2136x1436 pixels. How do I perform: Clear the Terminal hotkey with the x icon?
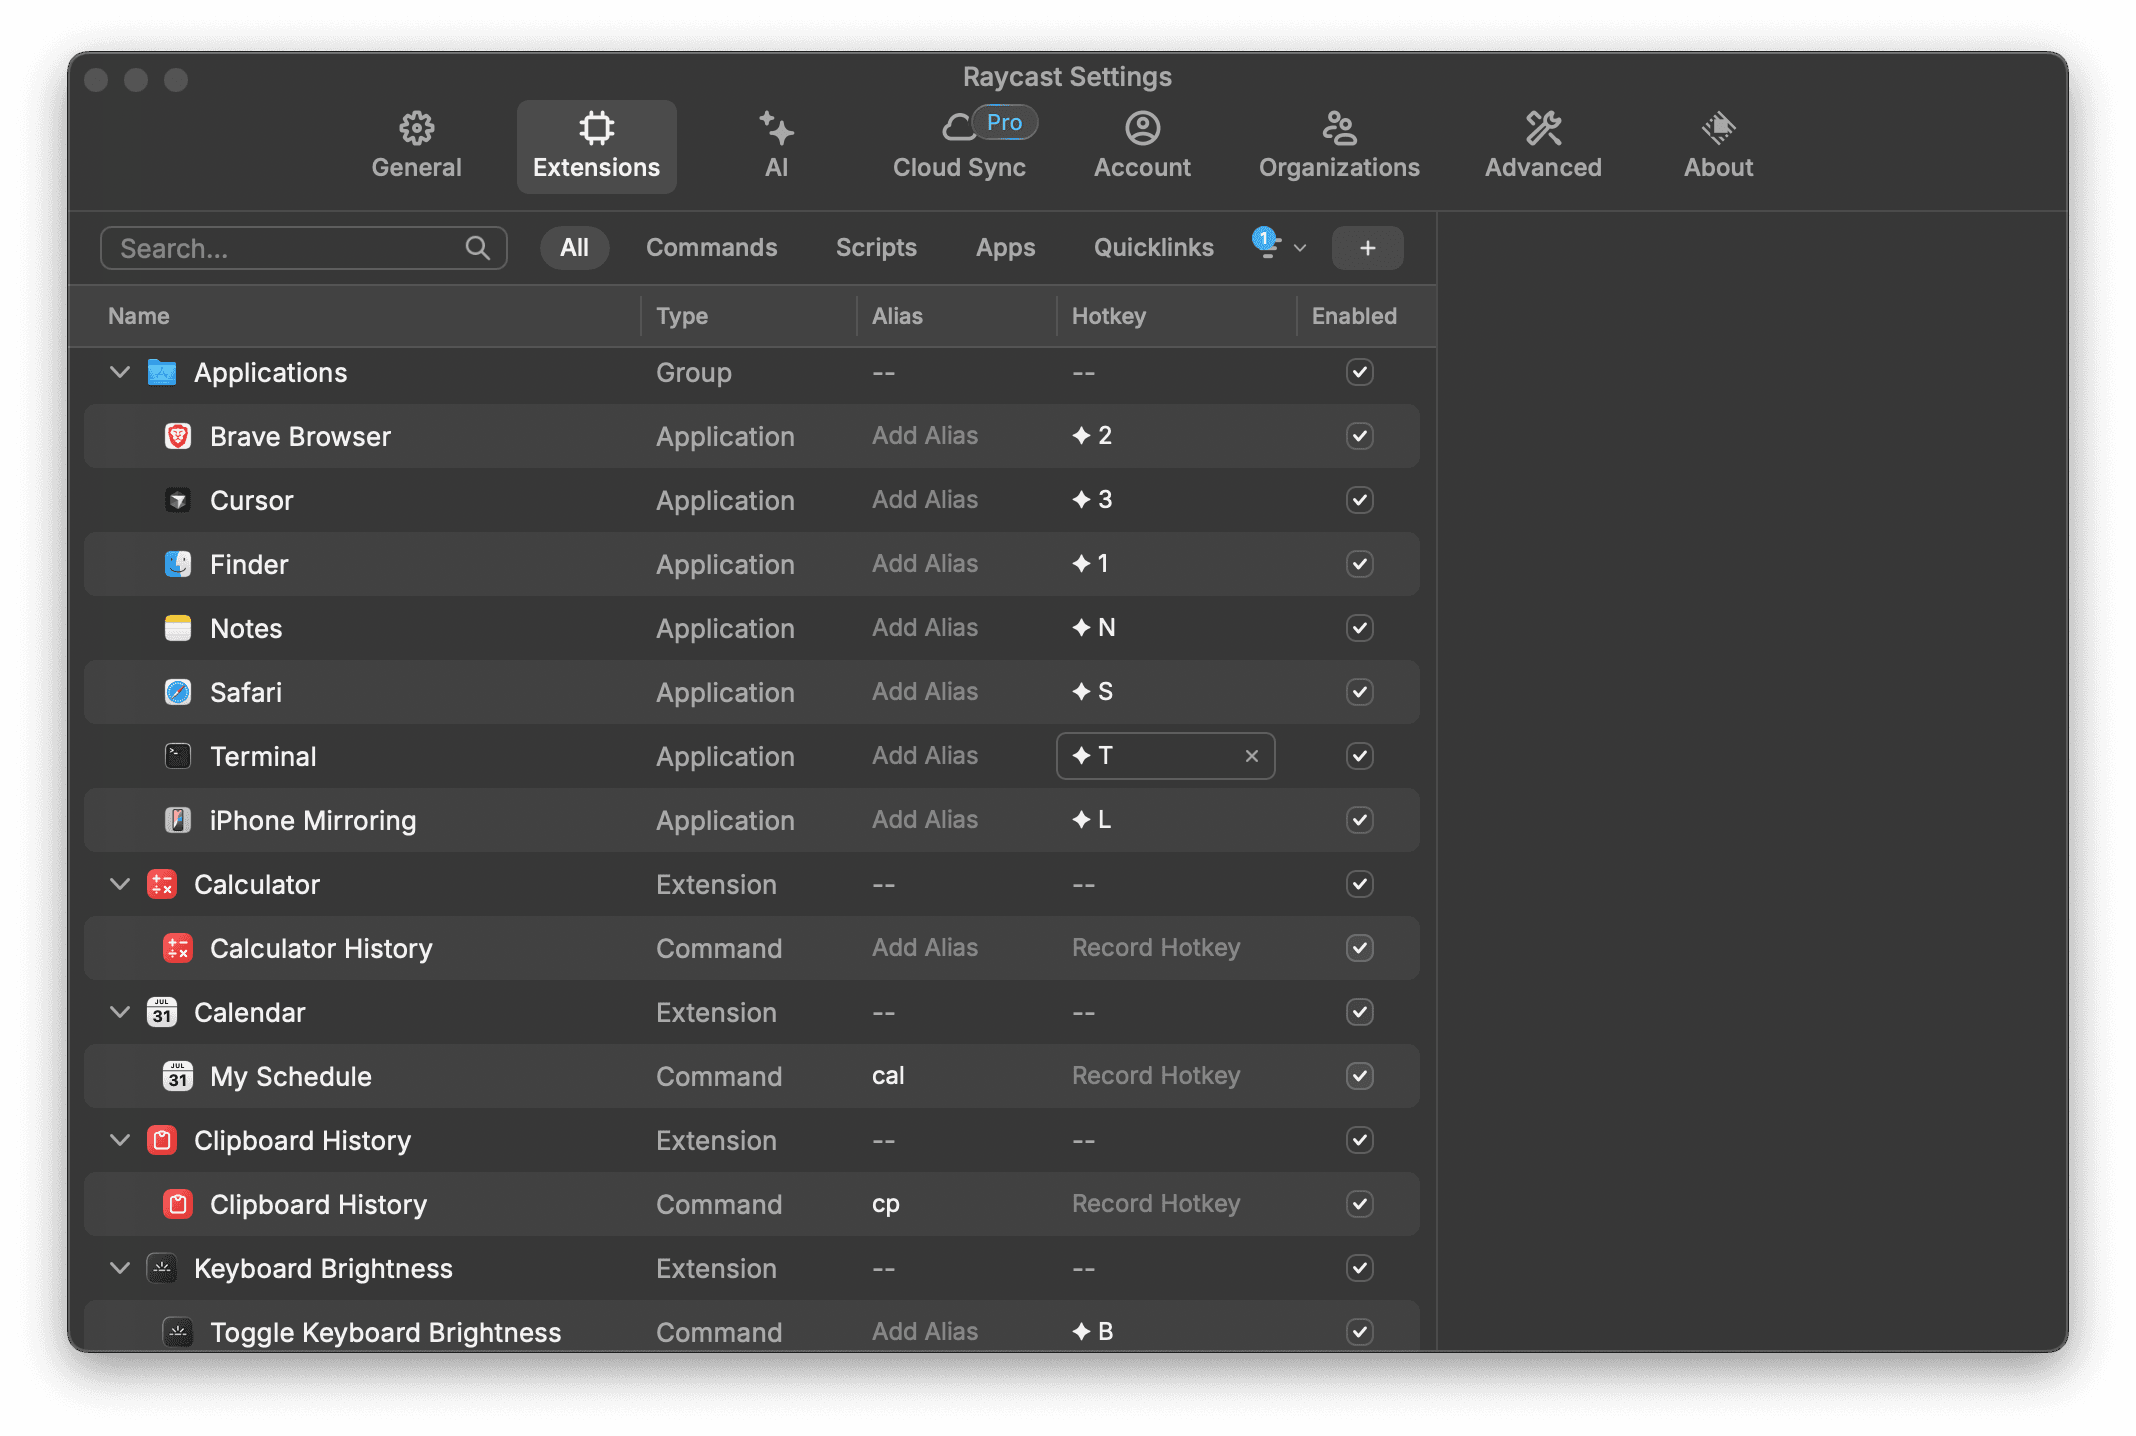(1252, 756)
